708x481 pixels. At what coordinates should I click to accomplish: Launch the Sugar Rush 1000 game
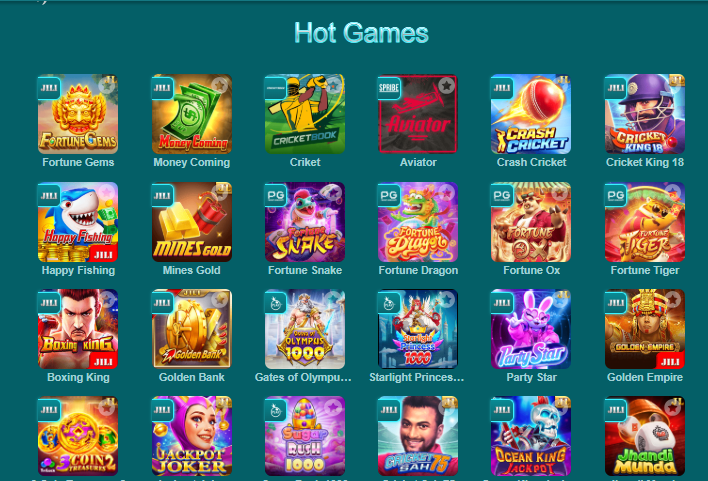click(x=305, y=436)
